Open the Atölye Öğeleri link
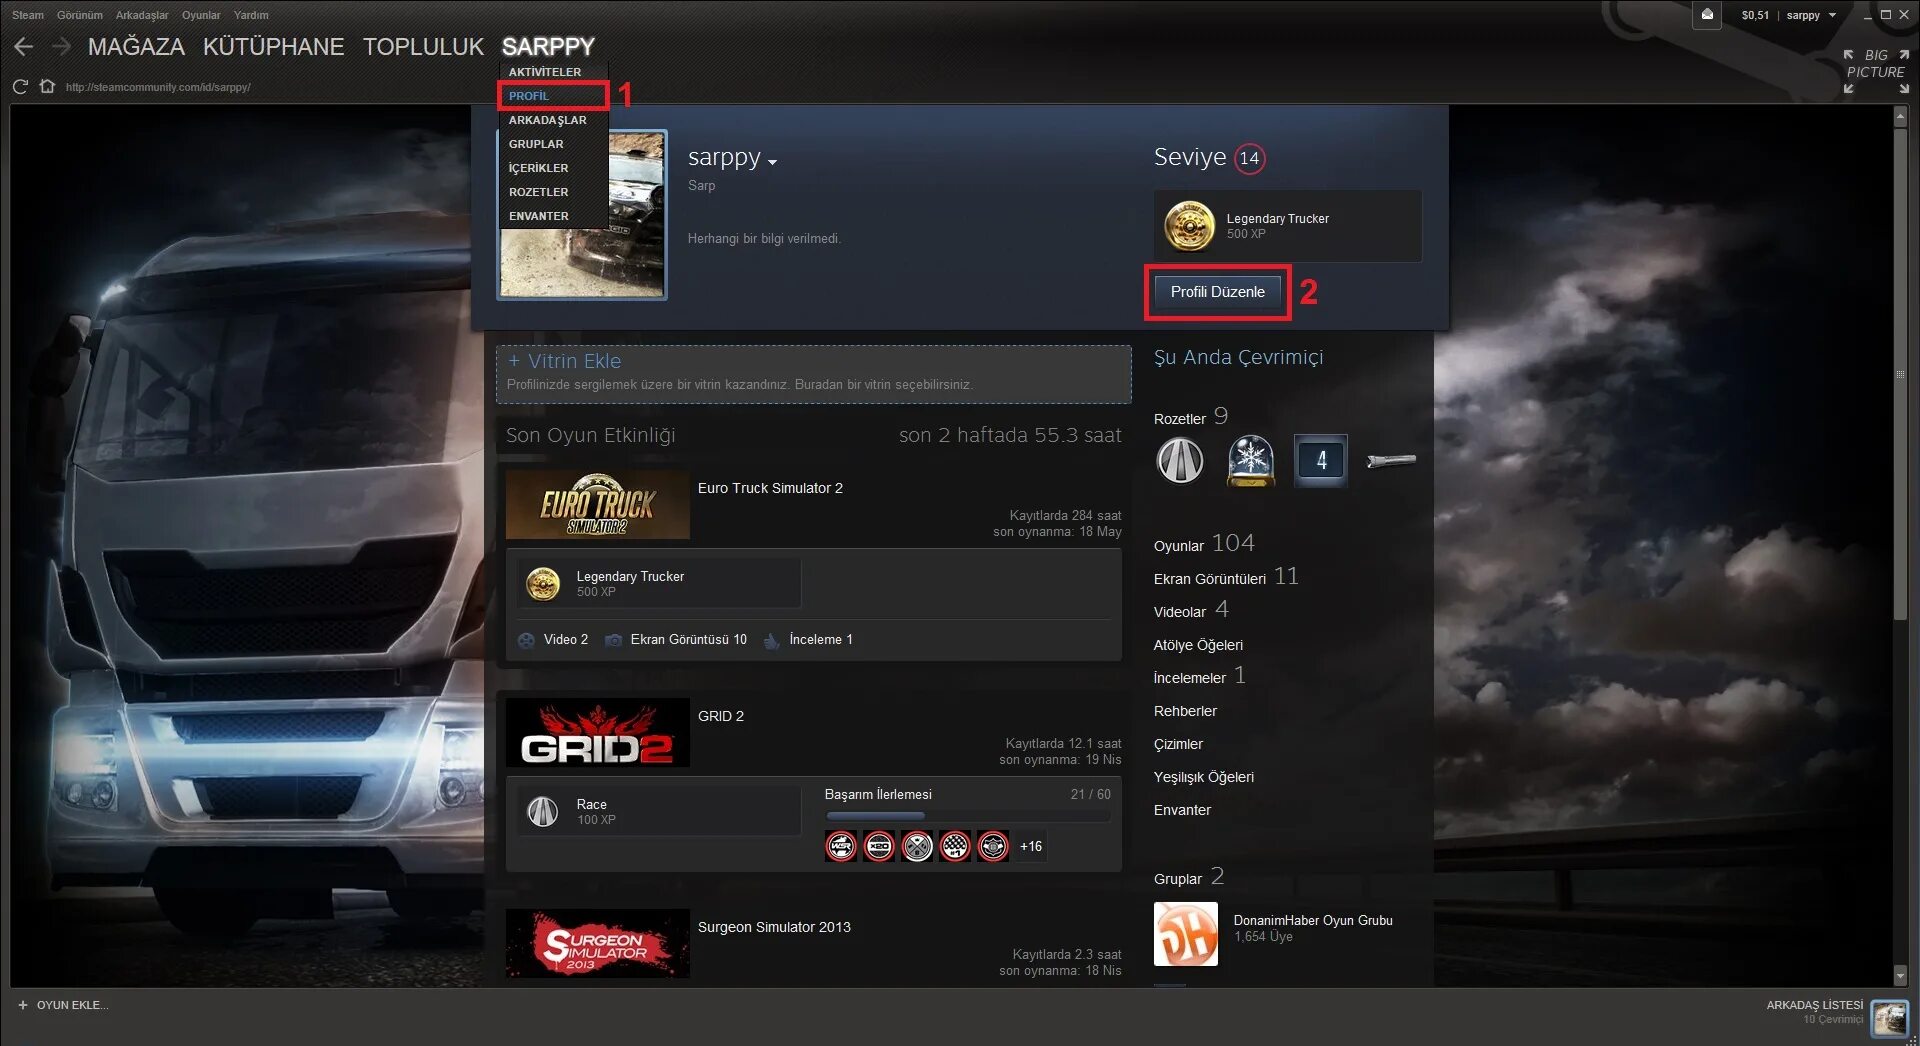Viewport: 1920px width, 1046px height. (x=1198, y=645)
